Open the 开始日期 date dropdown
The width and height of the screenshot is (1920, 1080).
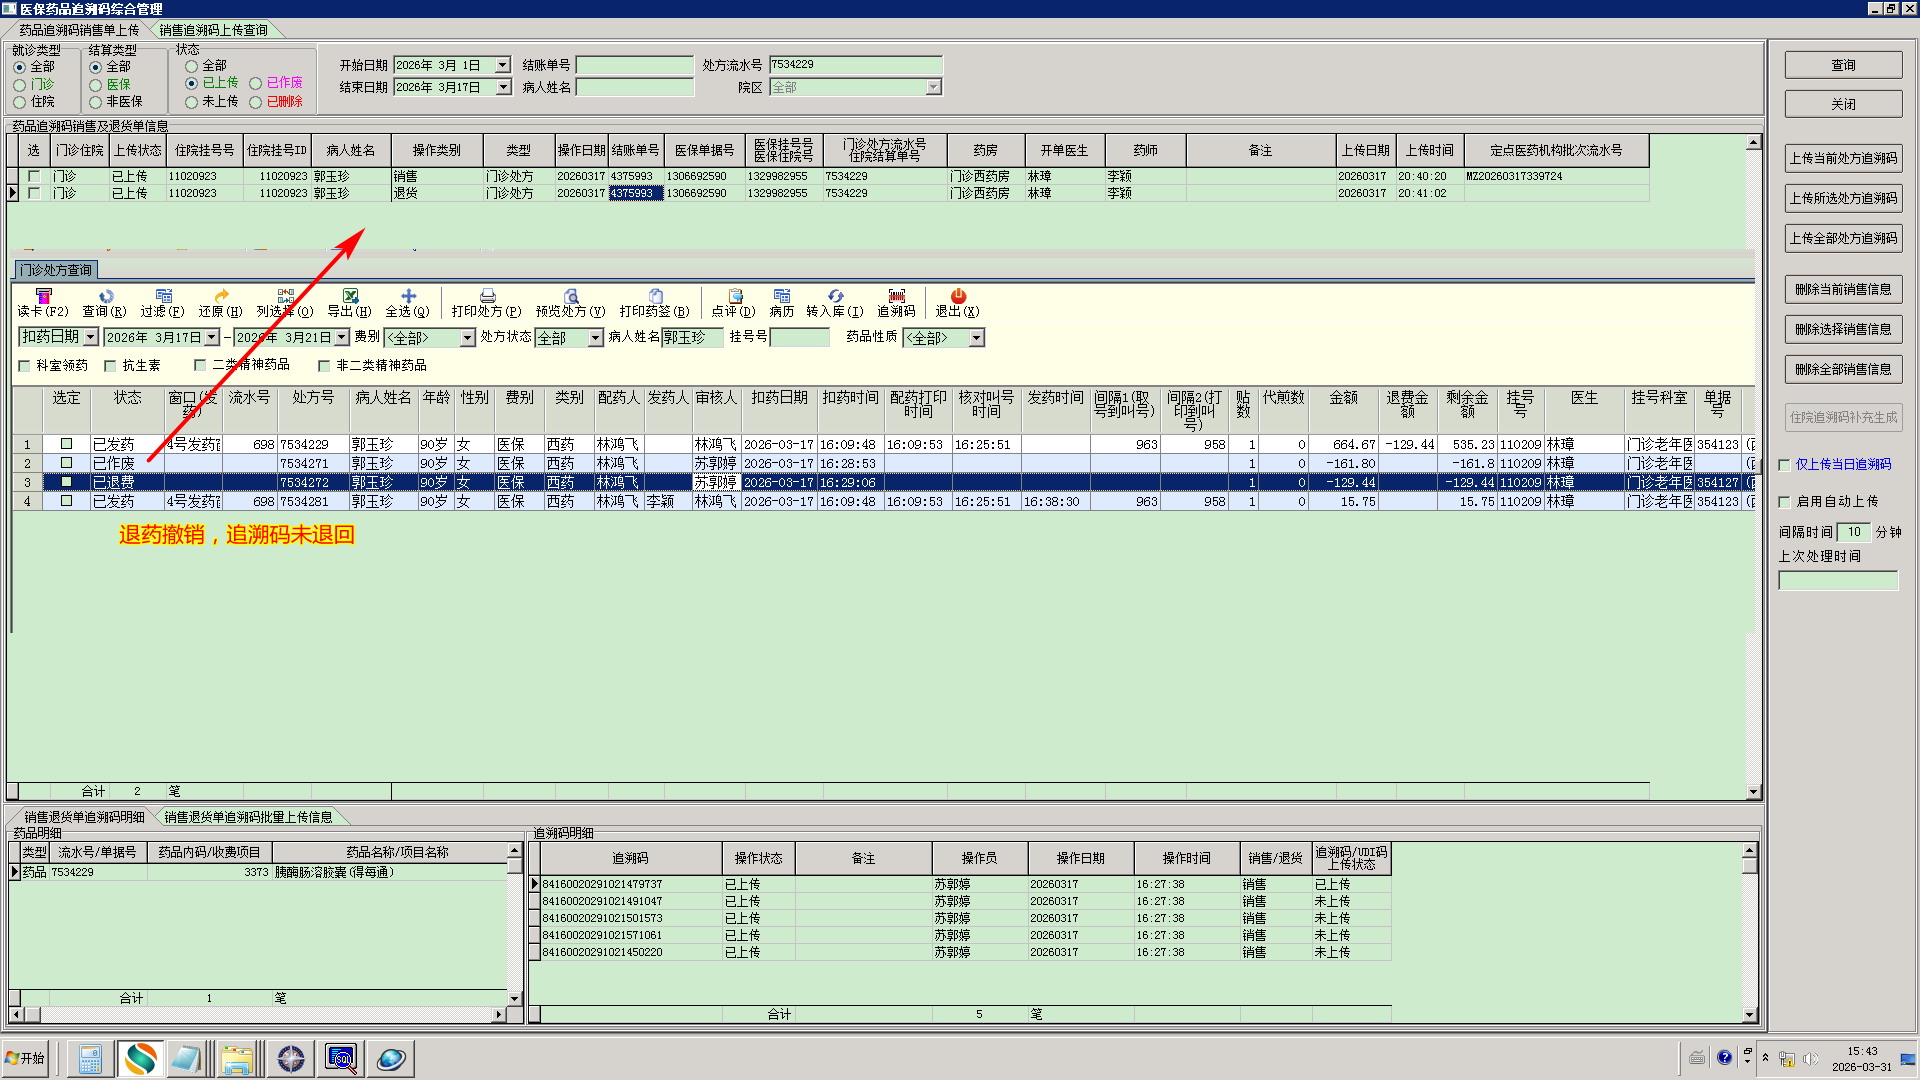coord(502,65)
